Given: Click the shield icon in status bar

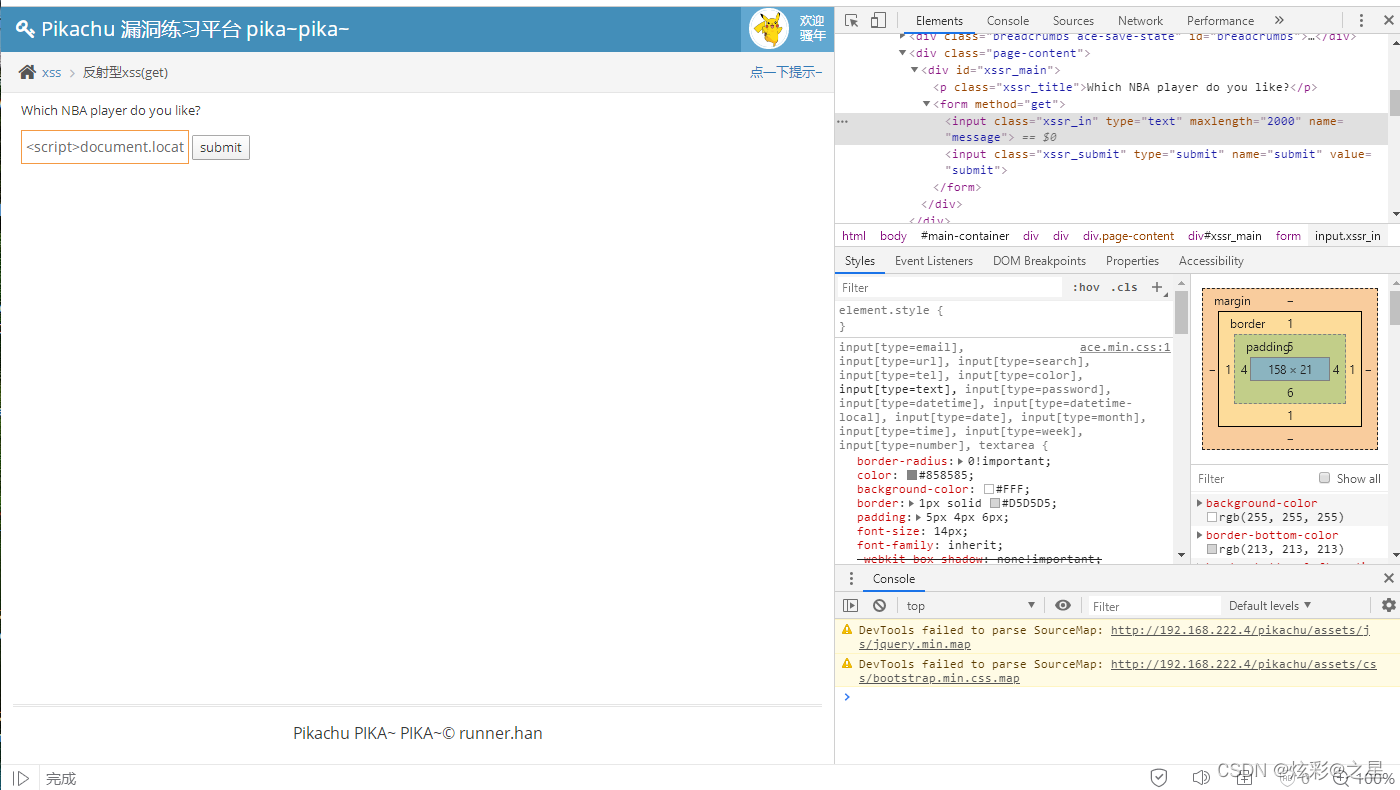Looking at the screenshot, I should tap(1159, 778).
